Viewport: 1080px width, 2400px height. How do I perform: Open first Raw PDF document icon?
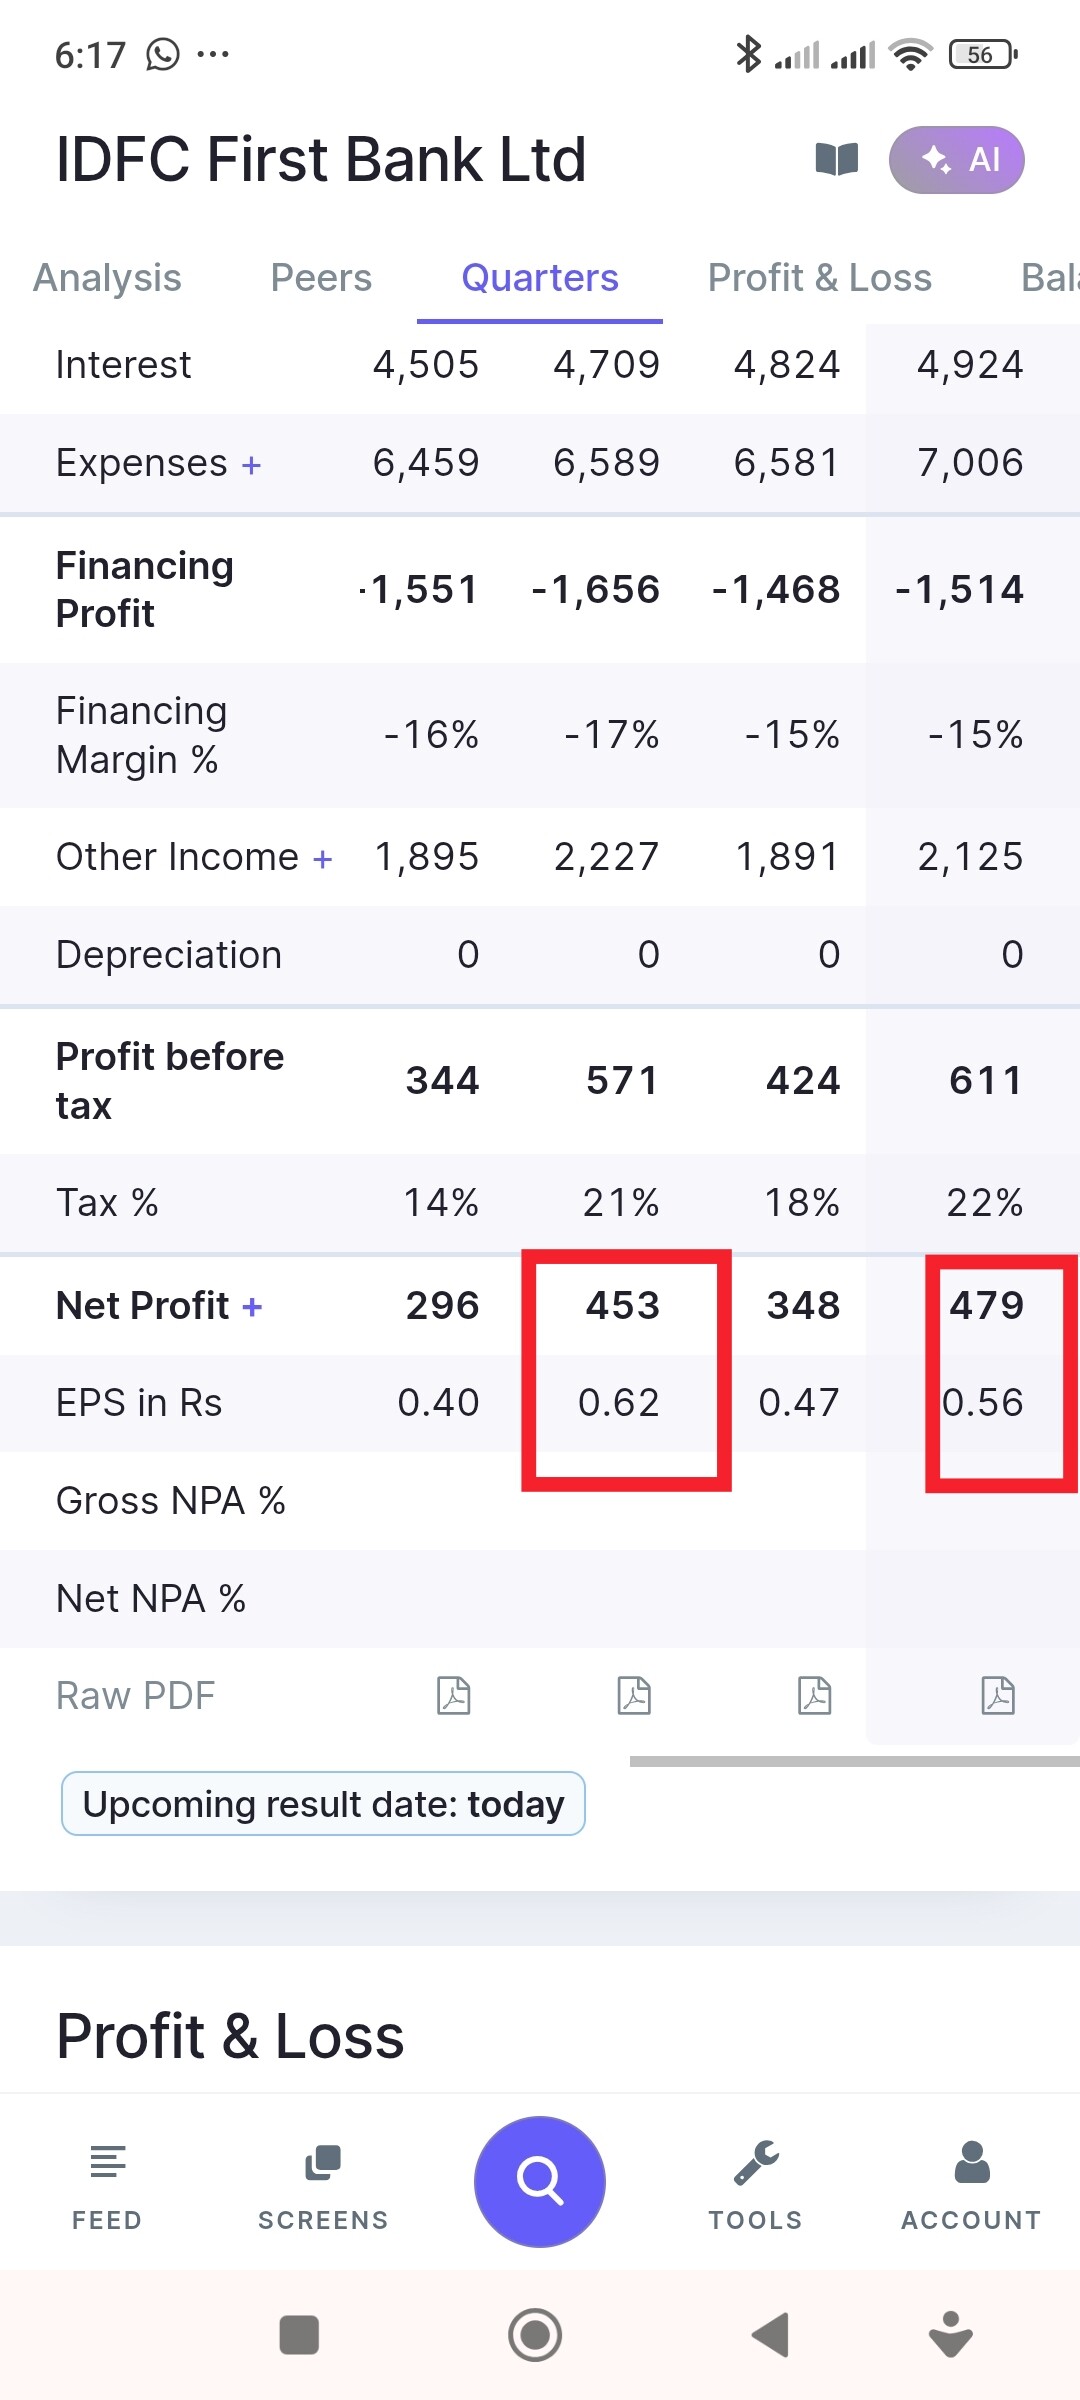[454, 1696]
